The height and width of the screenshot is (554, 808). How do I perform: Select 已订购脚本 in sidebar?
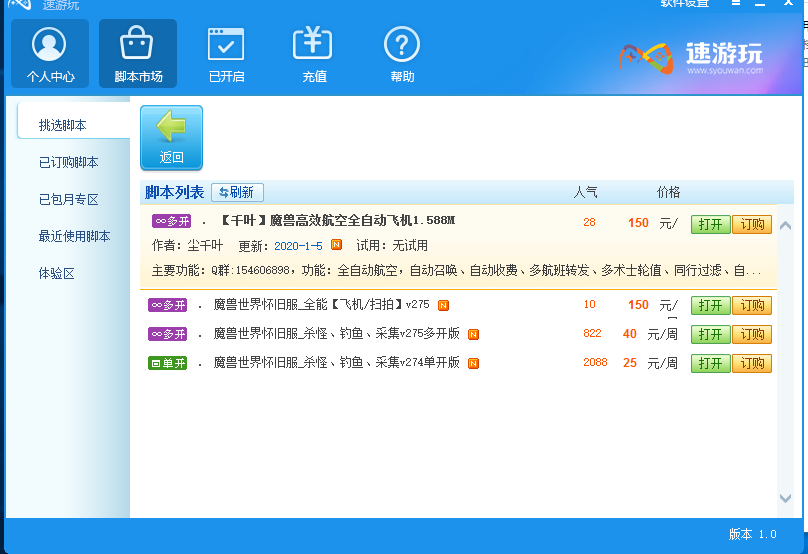tap(69, 162)
